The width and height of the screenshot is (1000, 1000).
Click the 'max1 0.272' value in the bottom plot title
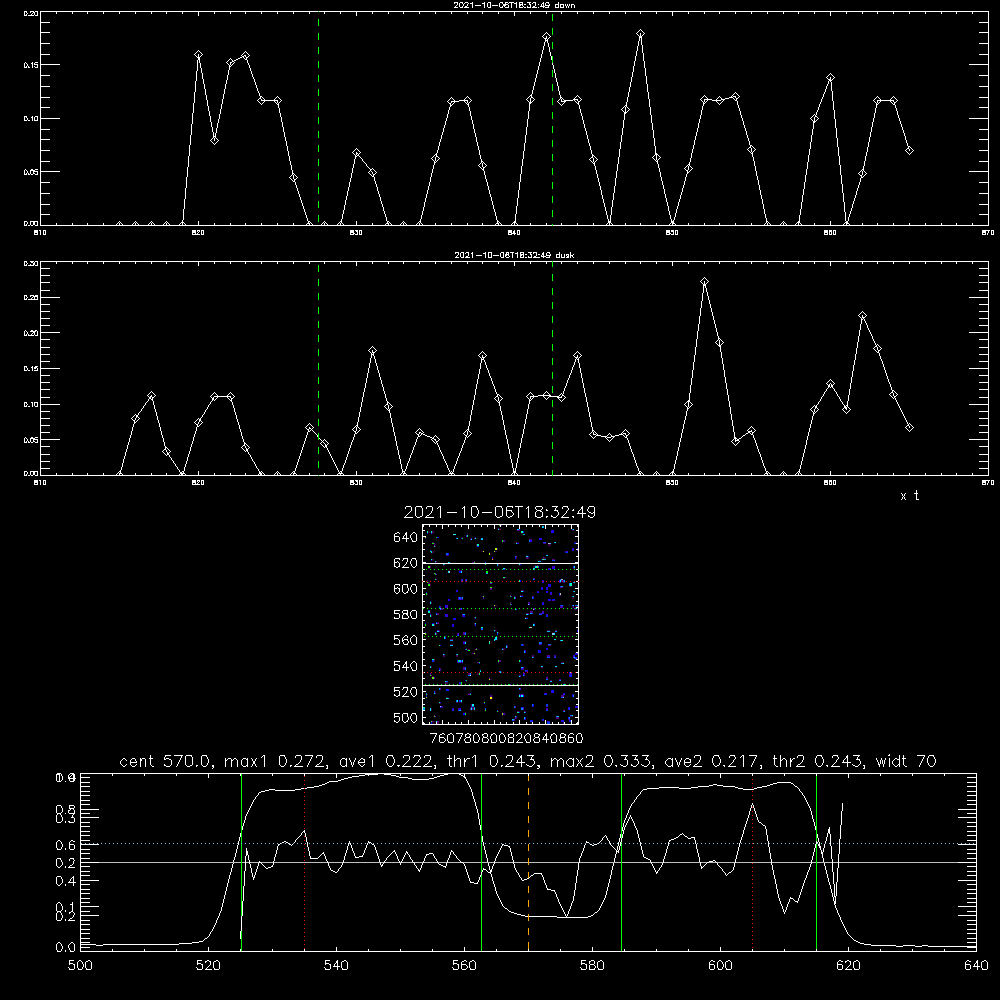(x=274, y=761)
